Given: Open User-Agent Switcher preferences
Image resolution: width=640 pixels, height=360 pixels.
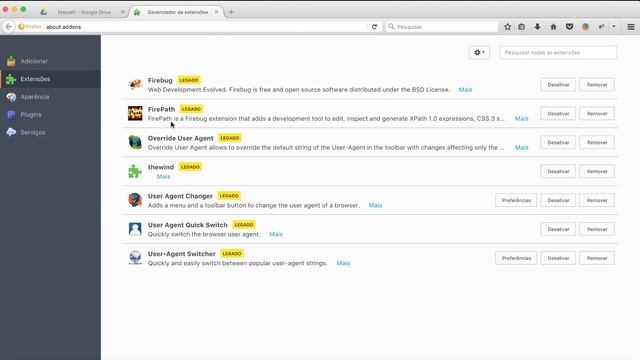Looking at the screenshot, I should (x=516, y=258).
